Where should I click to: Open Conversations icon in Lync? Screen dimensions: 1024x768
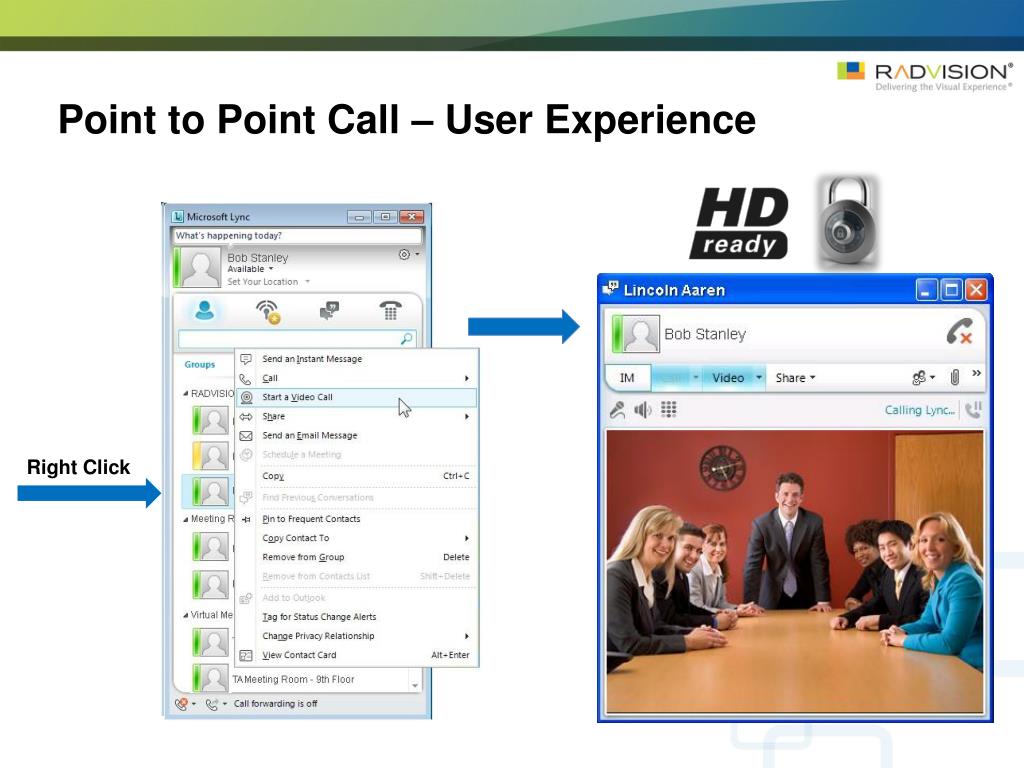pos(329,310)
